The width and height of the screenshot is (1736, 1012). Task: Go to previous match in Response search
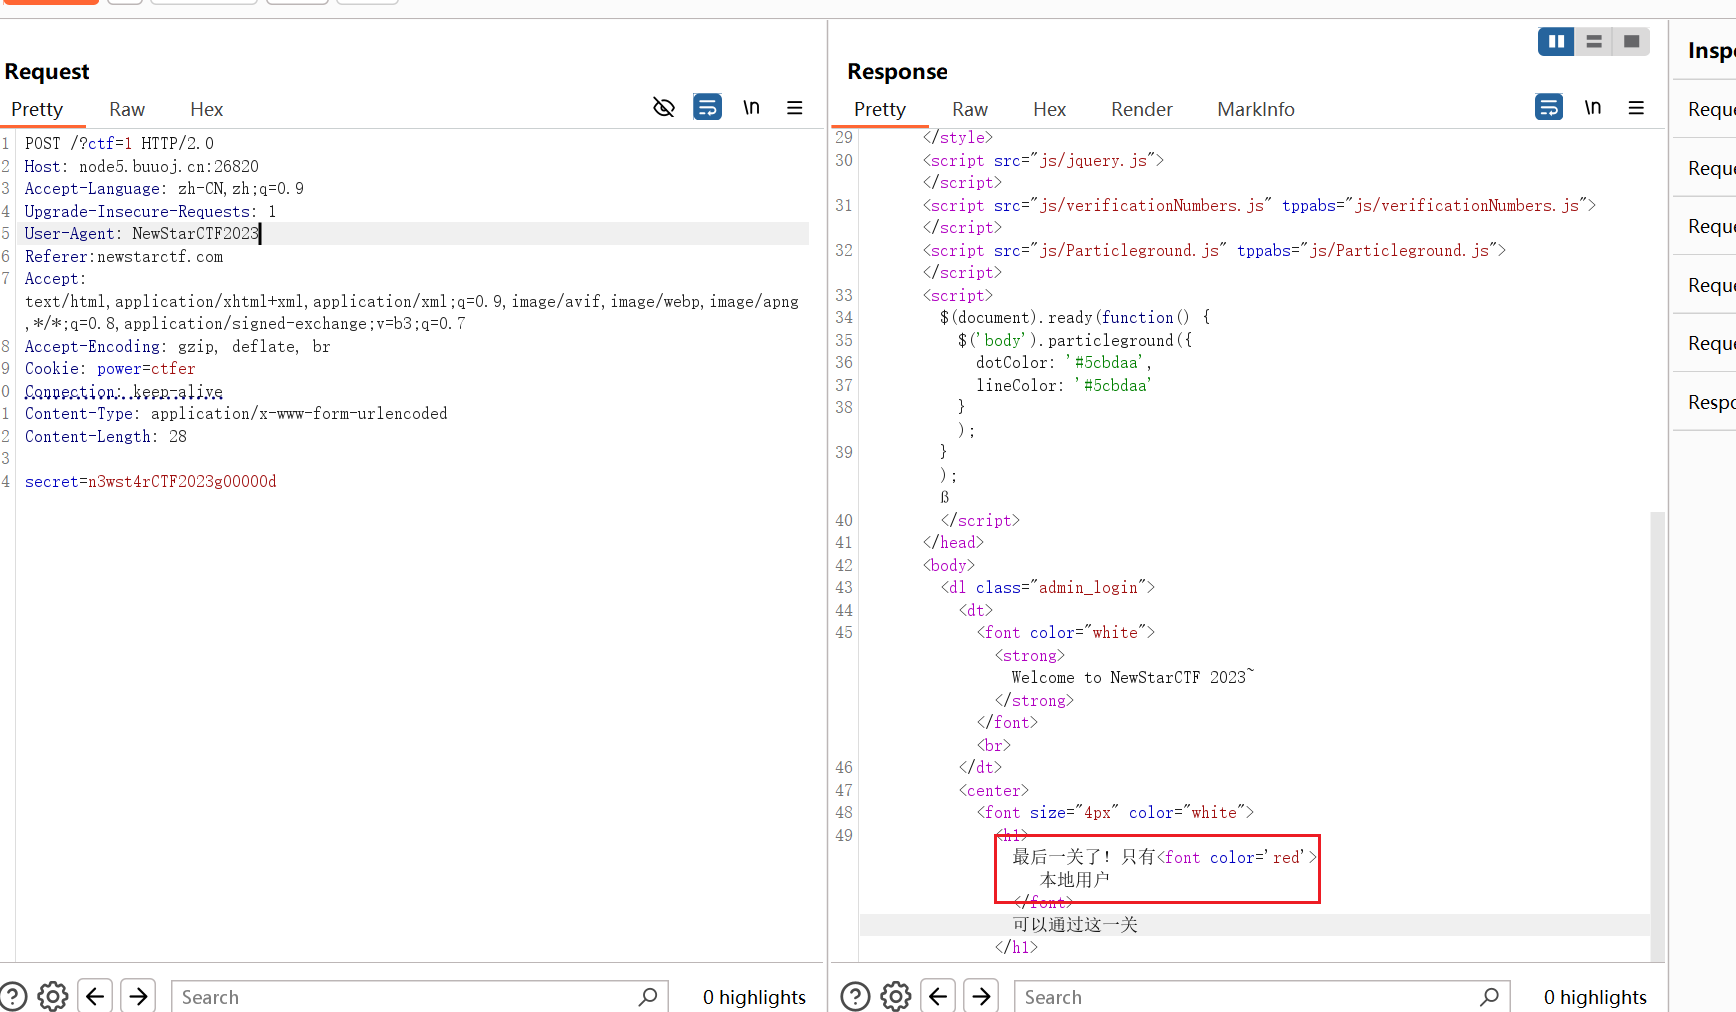938,996
